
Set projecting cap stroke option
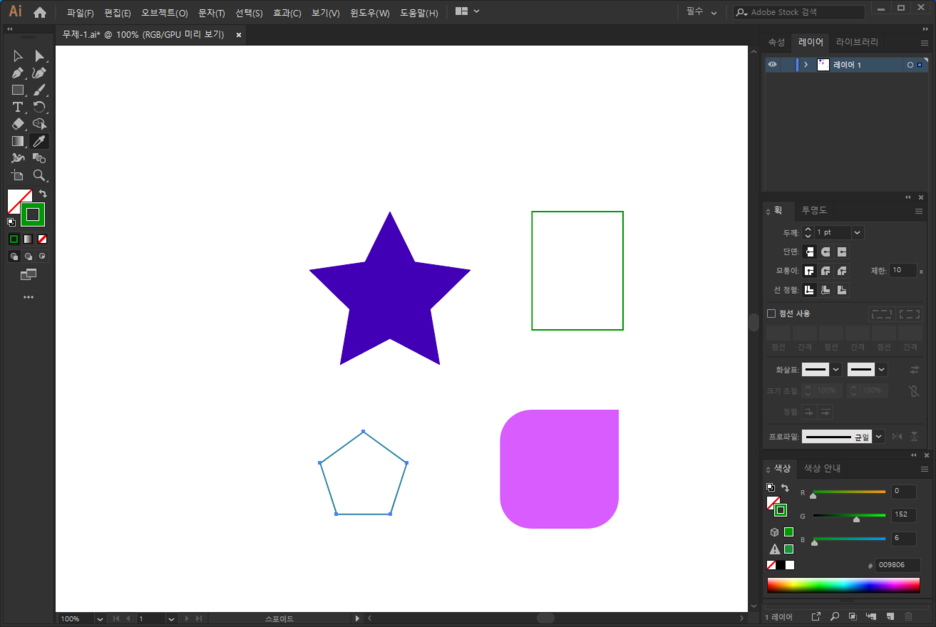pyautogui.click(x=842, y=252)
